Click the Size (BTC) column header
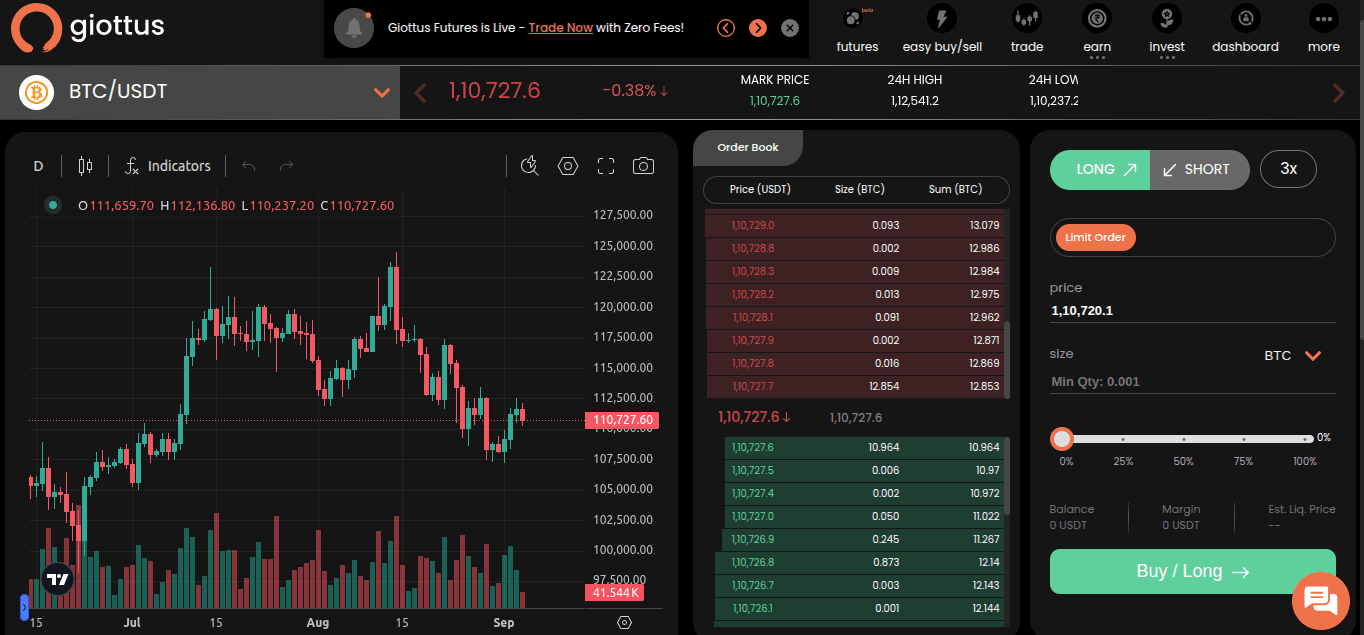Screen dimensions: 1364x635 click(x=860, y=189)
